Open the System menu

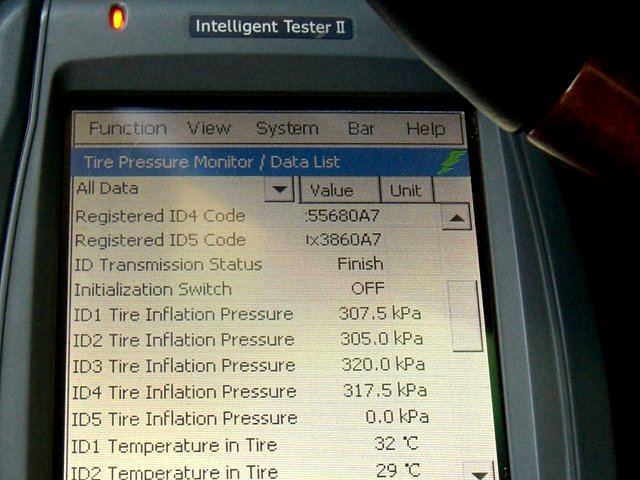[287, 129]
